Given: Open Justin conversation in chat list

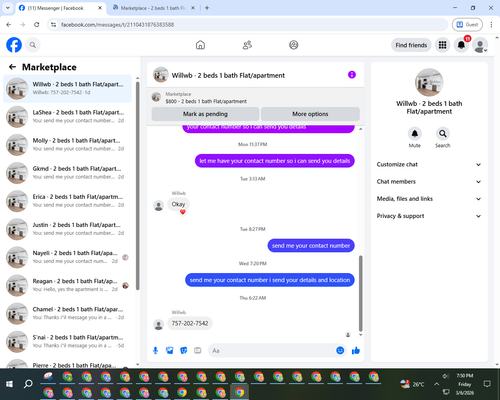Looking at the screenshot, I should click(x=68, y=229).
